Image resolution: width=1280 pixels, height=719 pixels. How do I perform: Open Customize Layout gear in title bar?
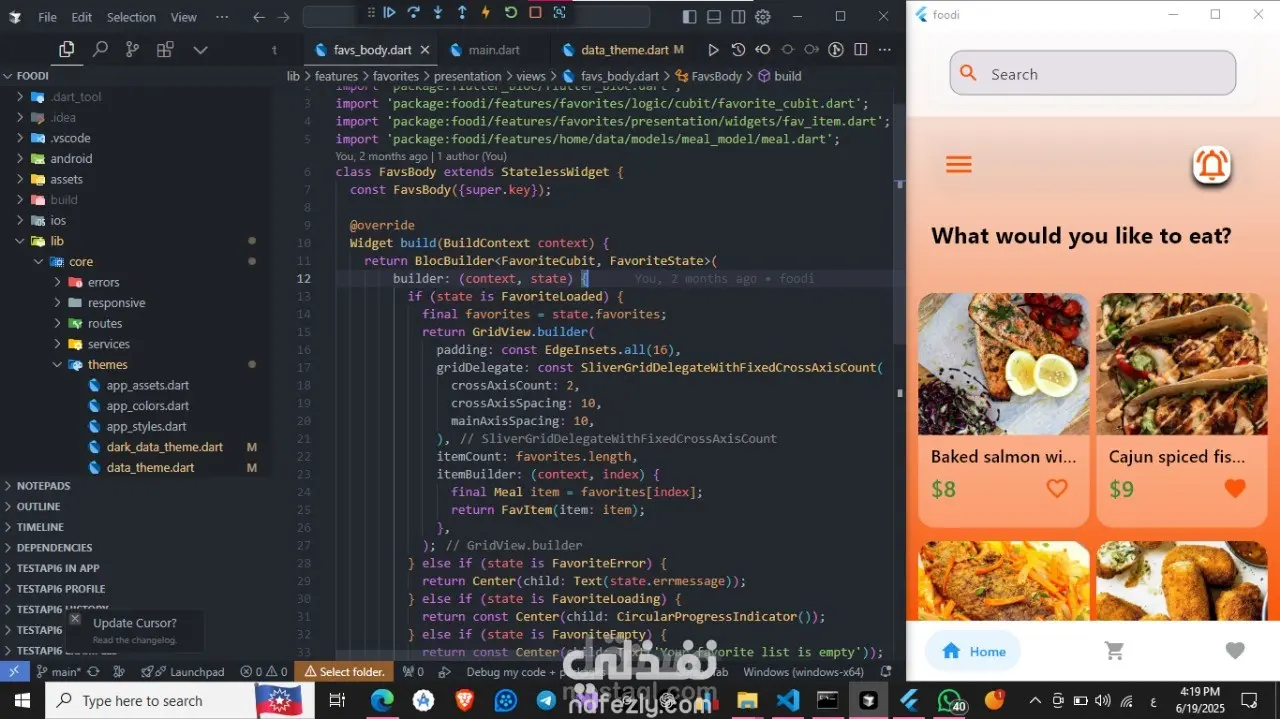(763, 17)
